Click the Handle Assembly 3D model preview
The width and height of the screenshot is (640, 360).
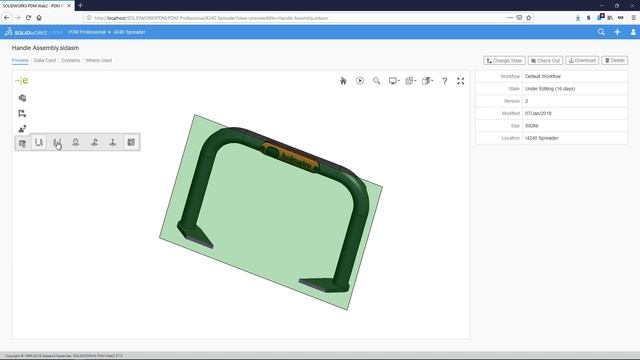271,212
